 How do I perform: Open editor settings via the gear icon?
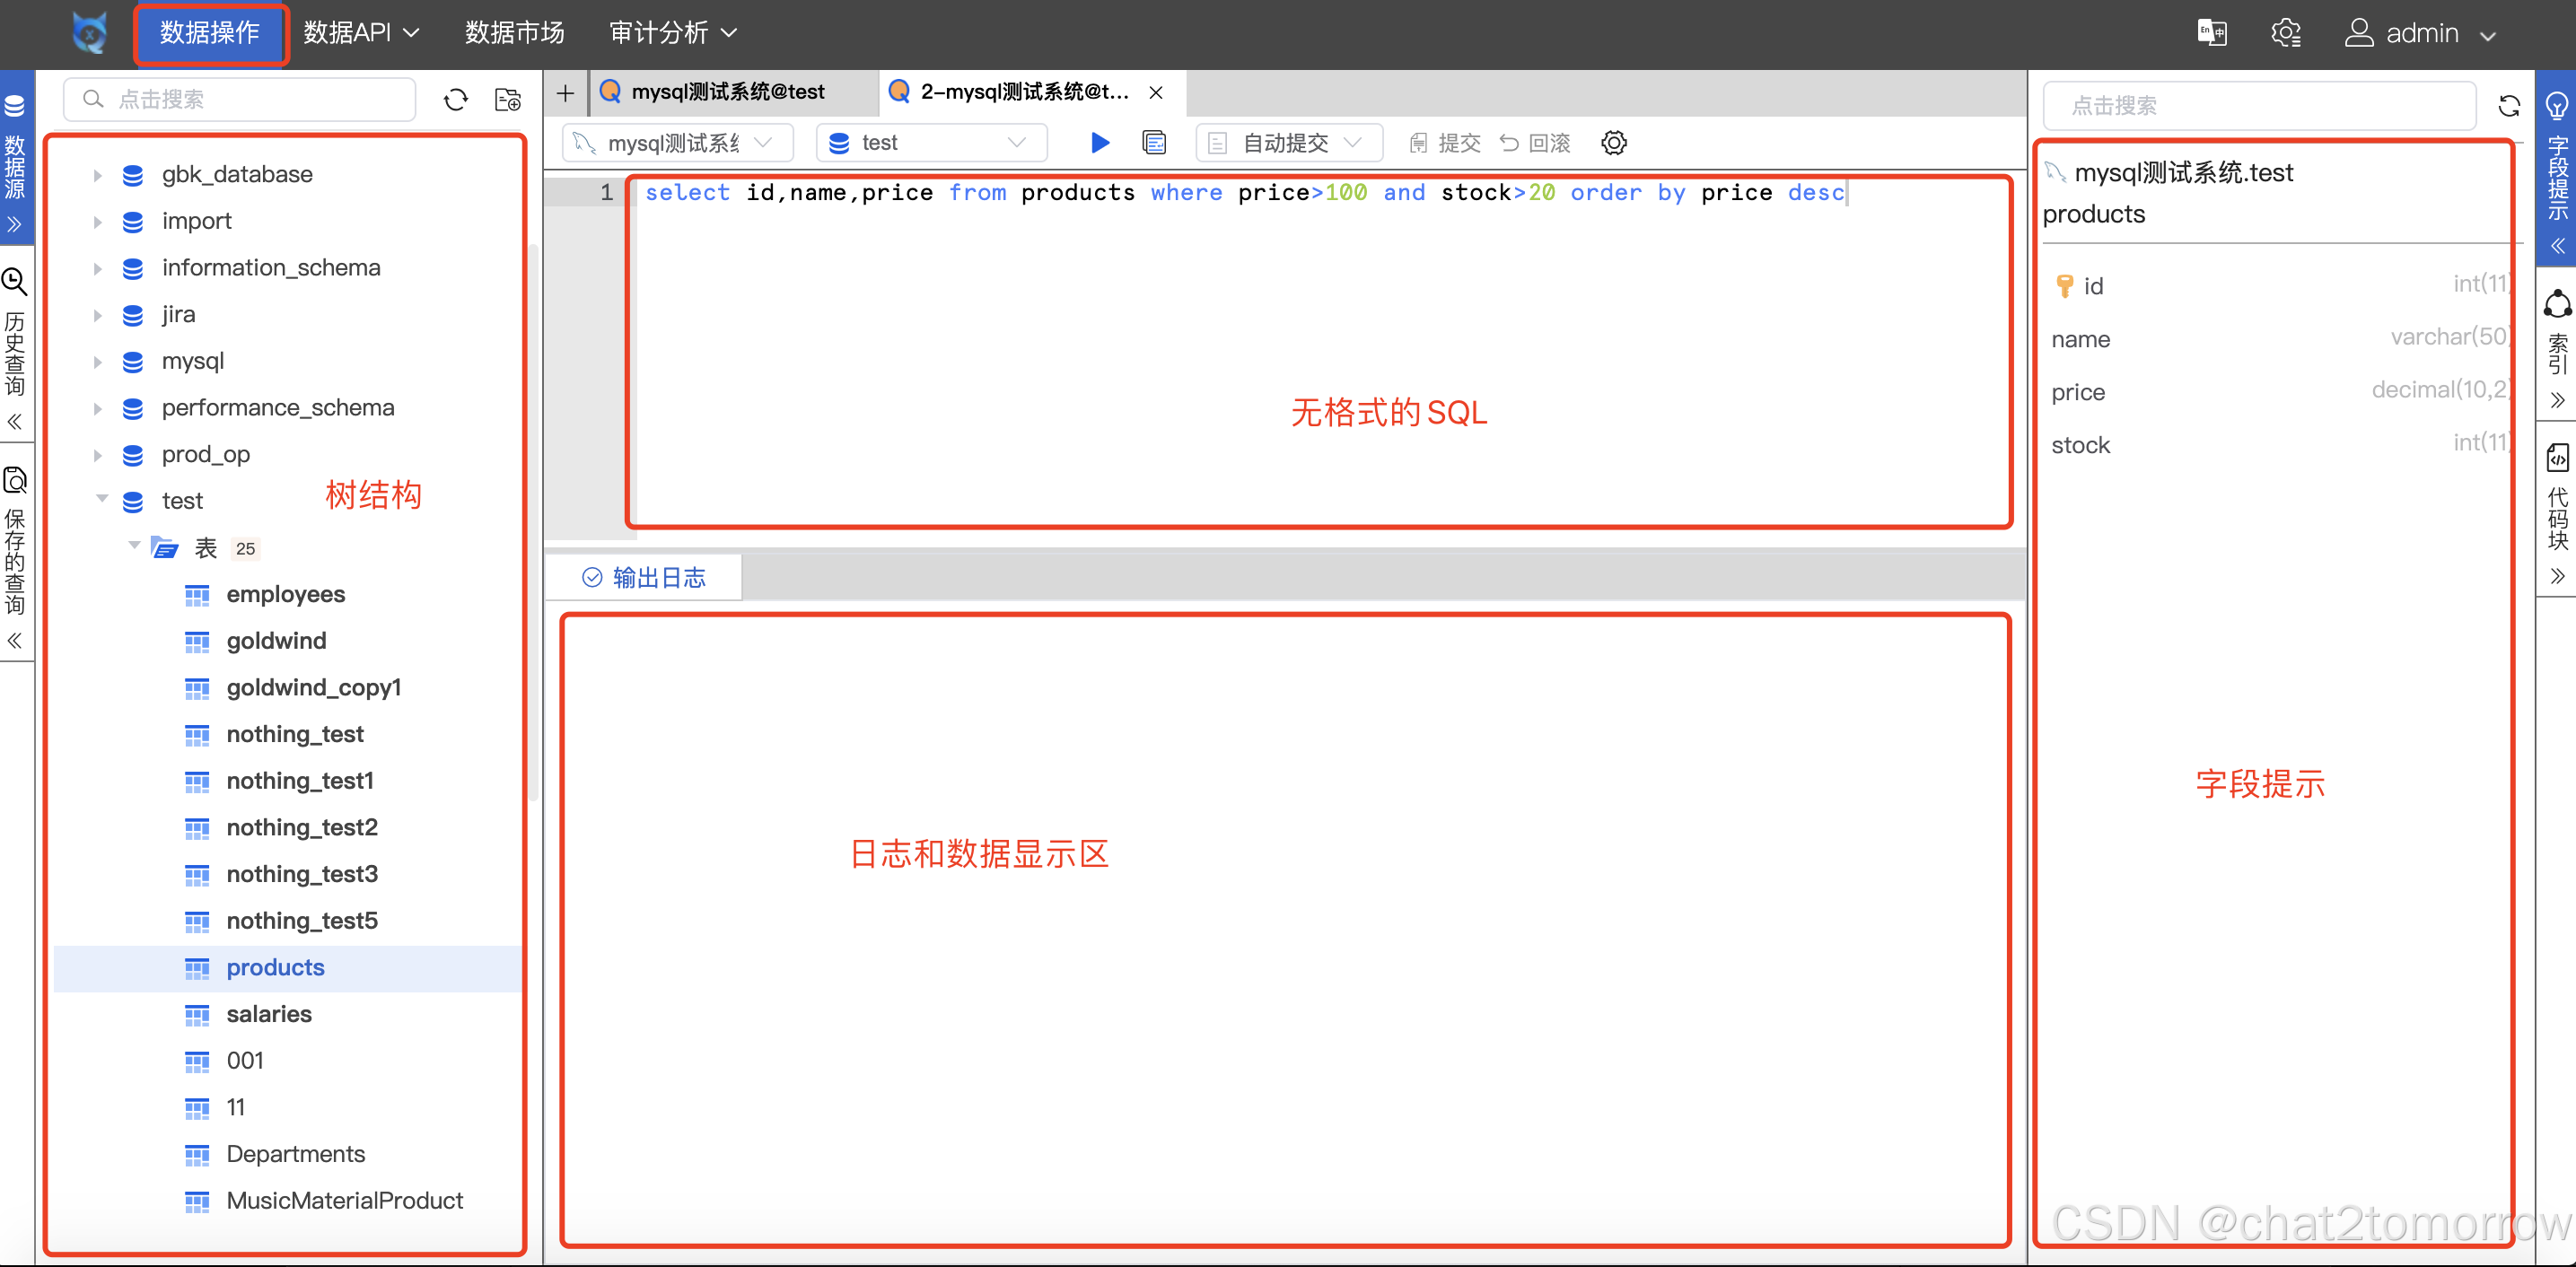1613,142
